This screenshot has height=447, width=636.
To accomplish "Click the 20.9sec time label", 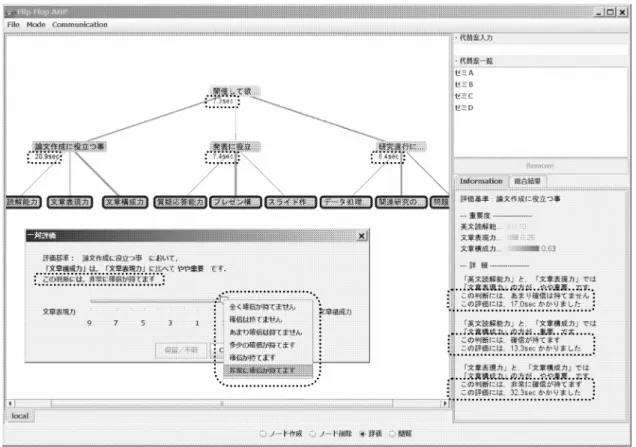I will (x=47, y=157).
